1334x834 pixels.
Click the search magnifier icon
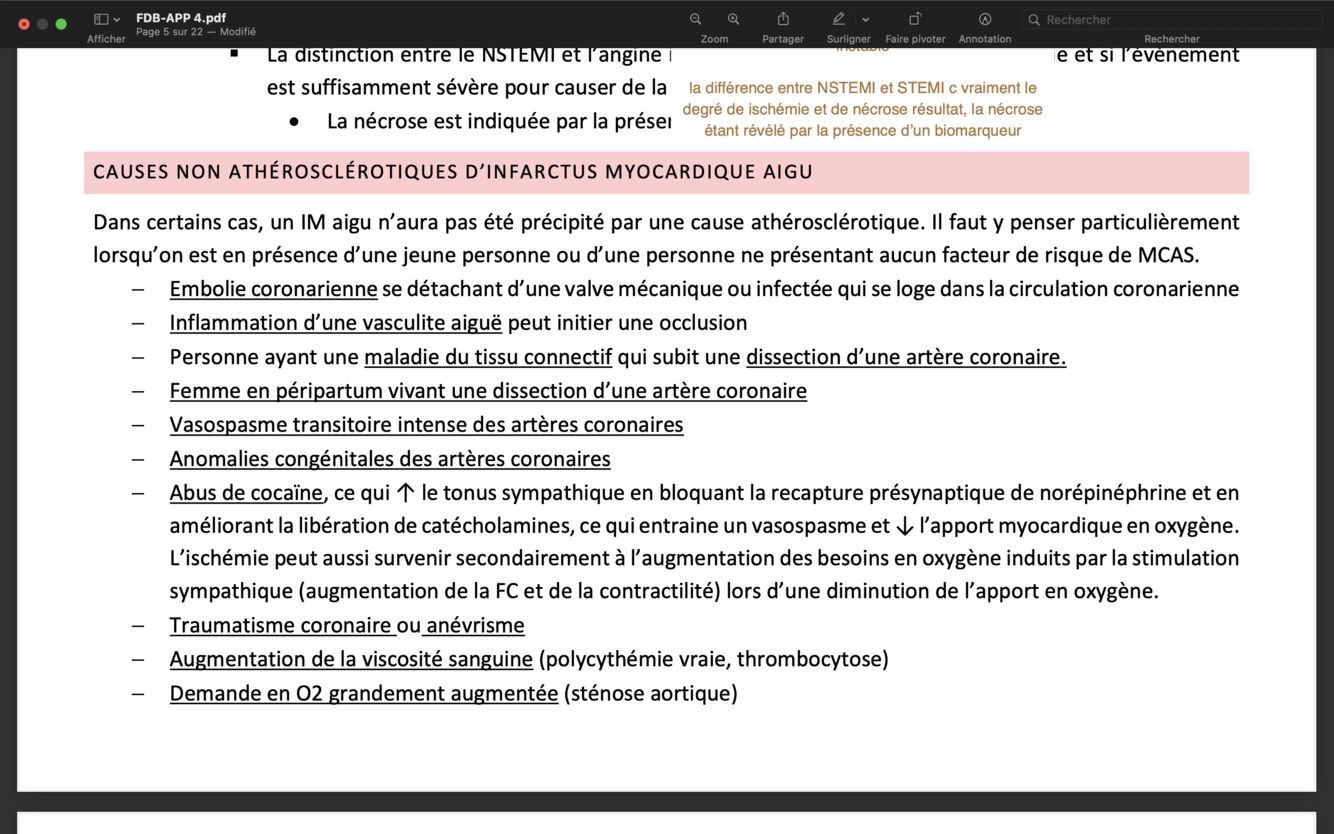(1034, 19)
